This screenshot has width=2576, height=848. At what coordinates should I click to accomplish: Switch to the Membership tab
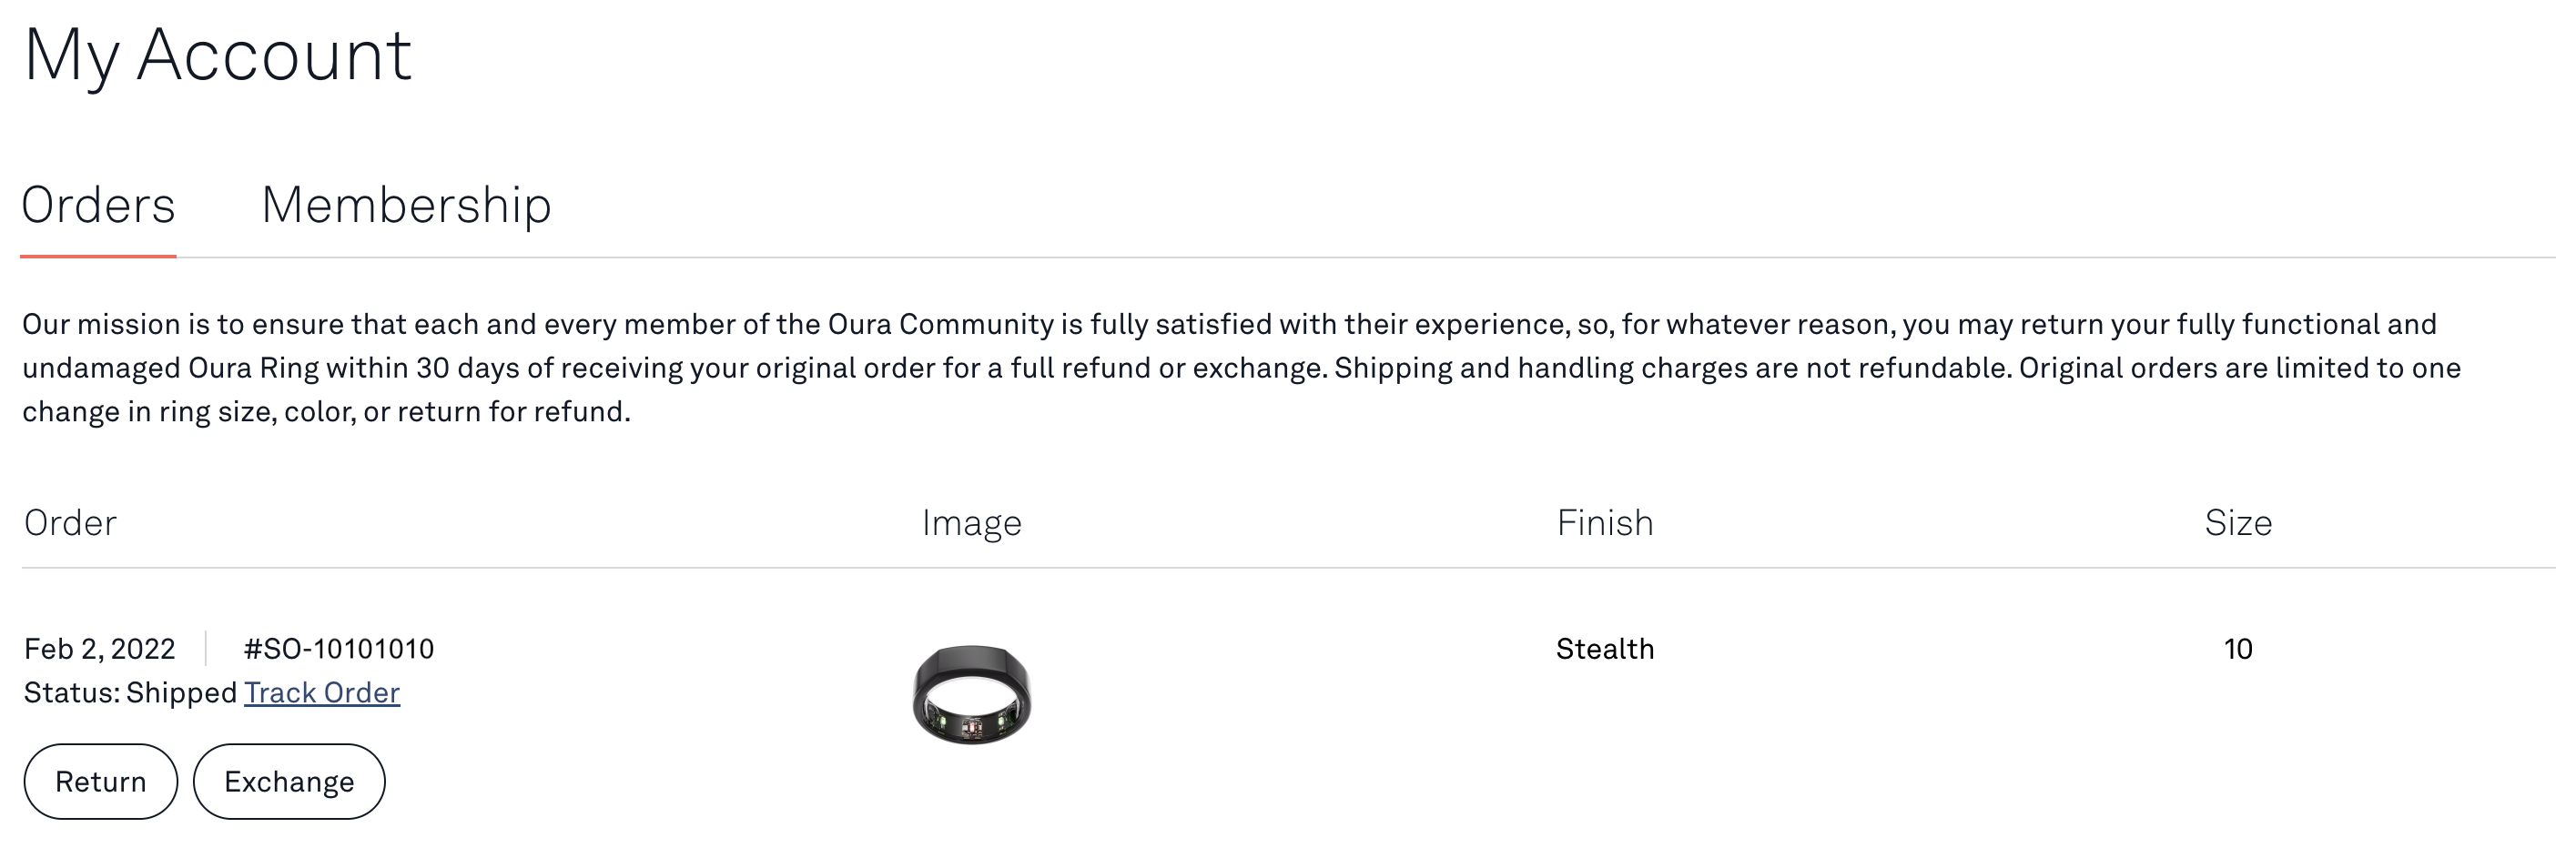pyautogui.click(x=406, y=205)
